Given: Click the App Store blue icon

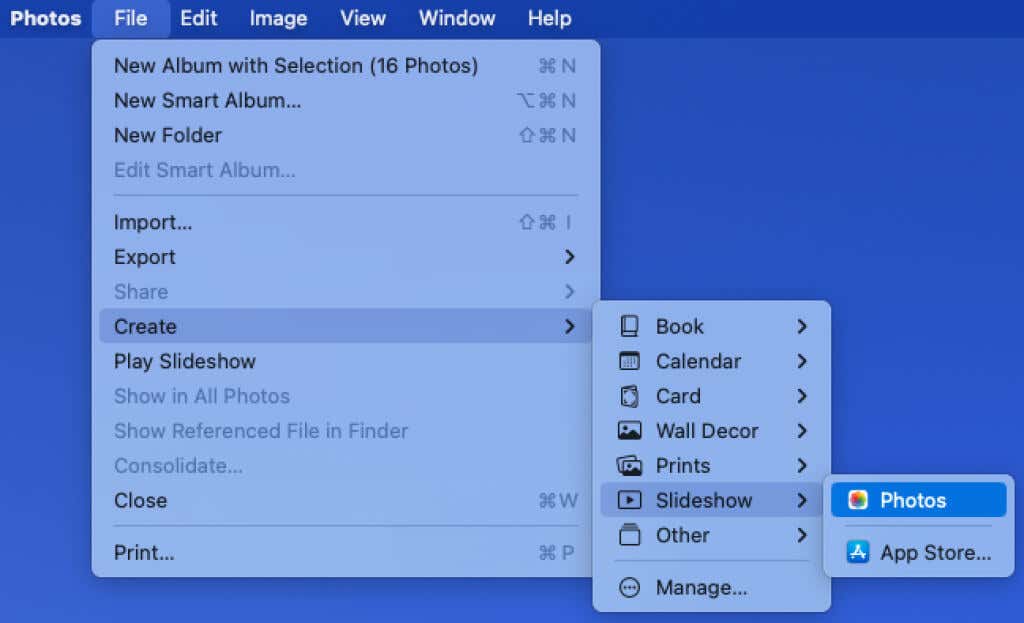Looking at the screenshot, I should (857, 552).
